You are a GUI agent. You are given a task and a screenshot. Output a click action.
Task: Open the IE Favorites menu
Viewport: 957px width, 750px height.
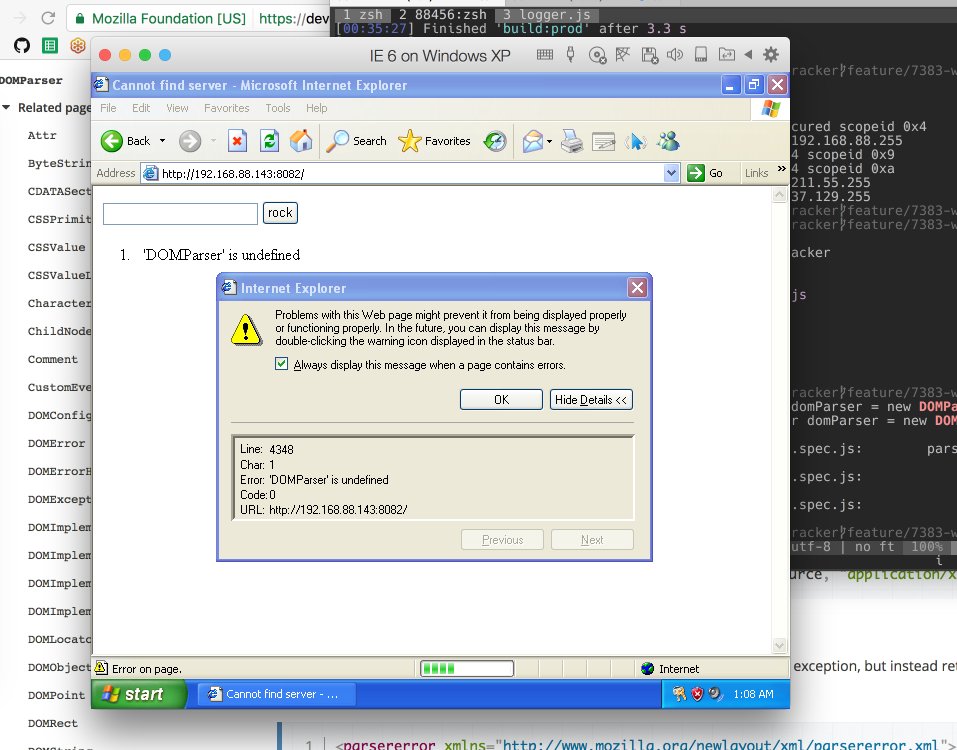226,108
